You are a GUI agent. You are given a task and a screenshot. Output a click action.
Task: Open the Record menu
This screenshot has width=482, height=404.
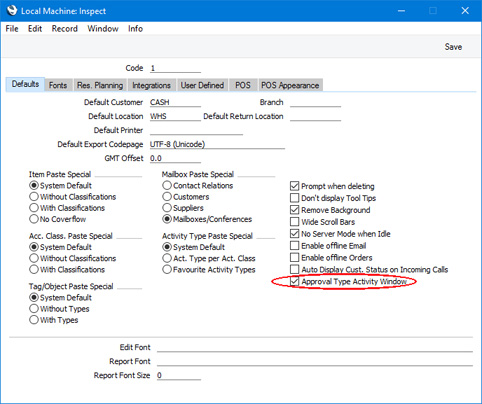coord(64,29)
